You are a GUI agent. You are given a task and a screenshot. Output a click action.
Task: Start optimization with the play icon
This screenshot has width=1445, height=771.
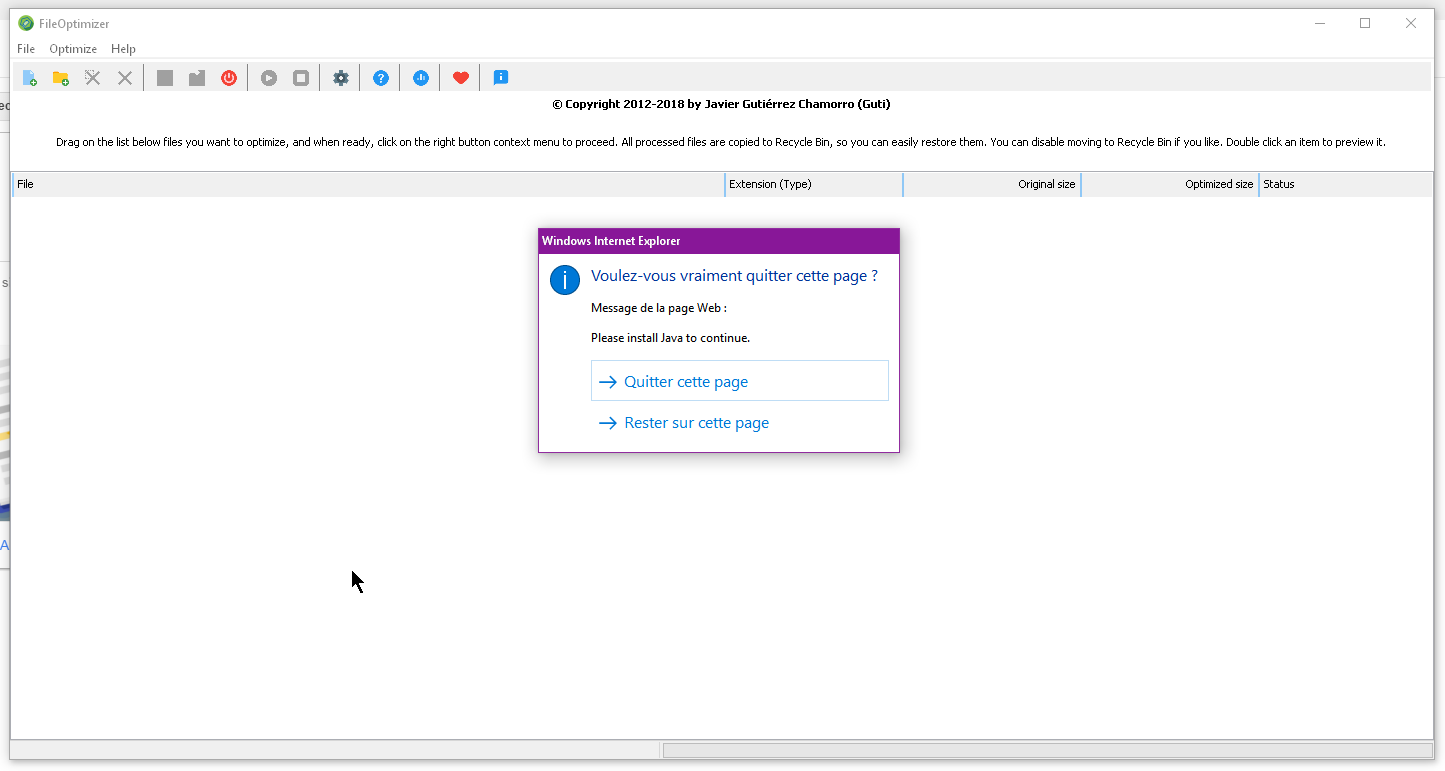[269, 78]
